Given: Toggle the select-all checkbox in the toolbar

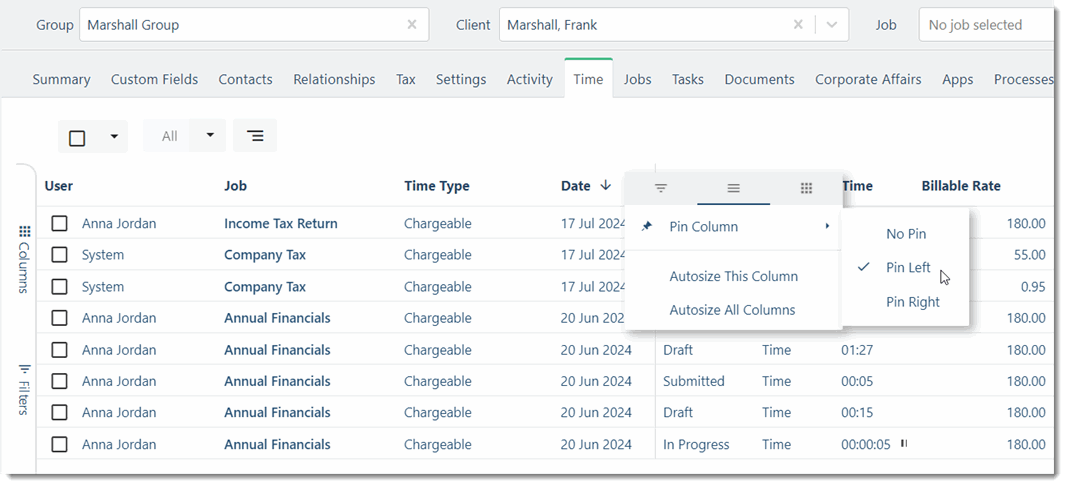Looking at the screenshot, I should [78, 138].
